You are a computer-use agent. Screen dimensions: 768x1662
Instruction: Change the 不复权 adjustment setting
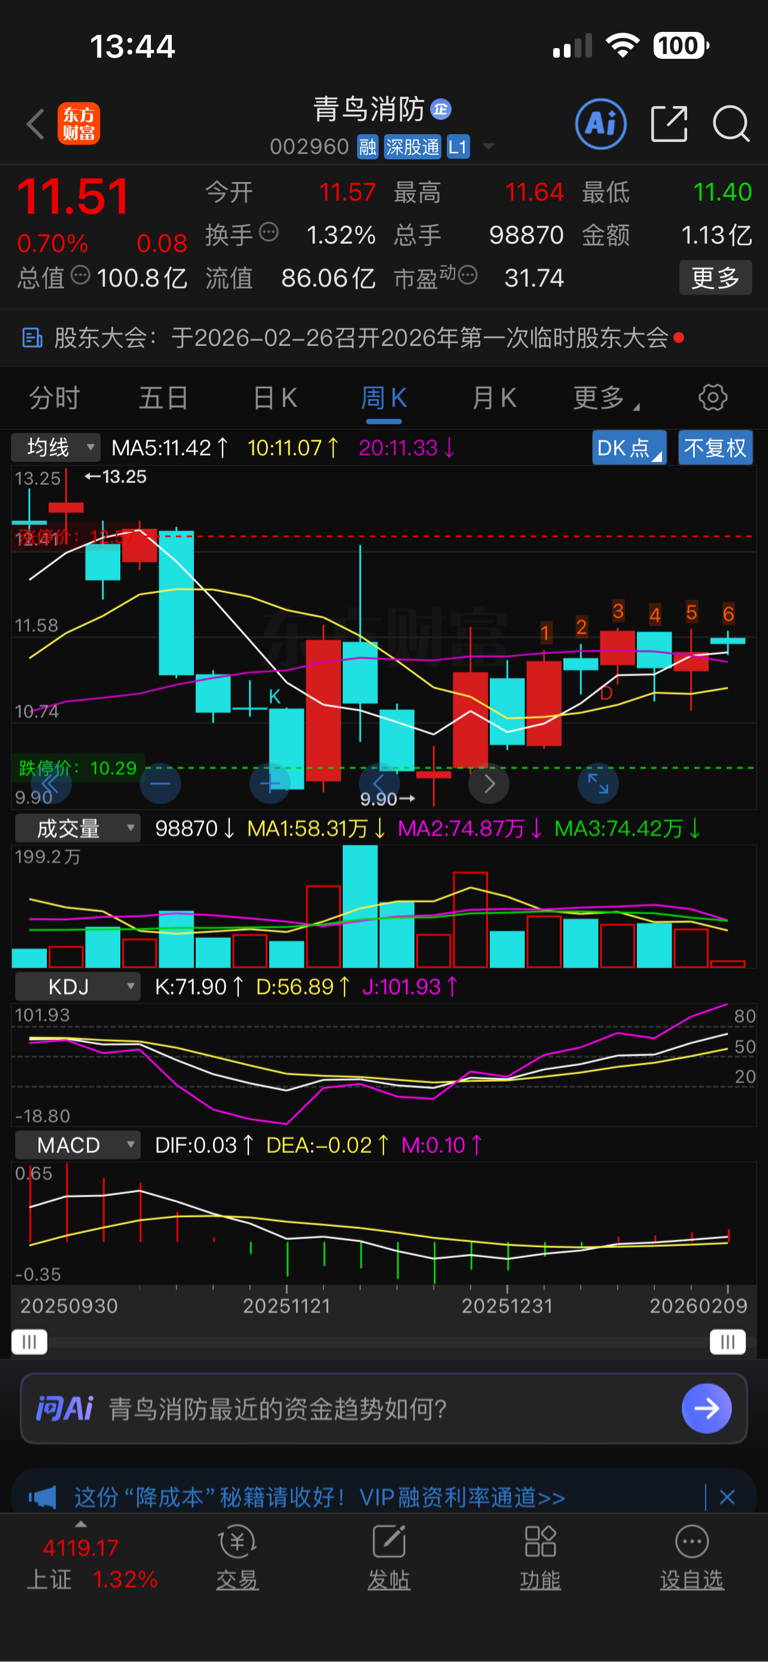pos(715,448)
